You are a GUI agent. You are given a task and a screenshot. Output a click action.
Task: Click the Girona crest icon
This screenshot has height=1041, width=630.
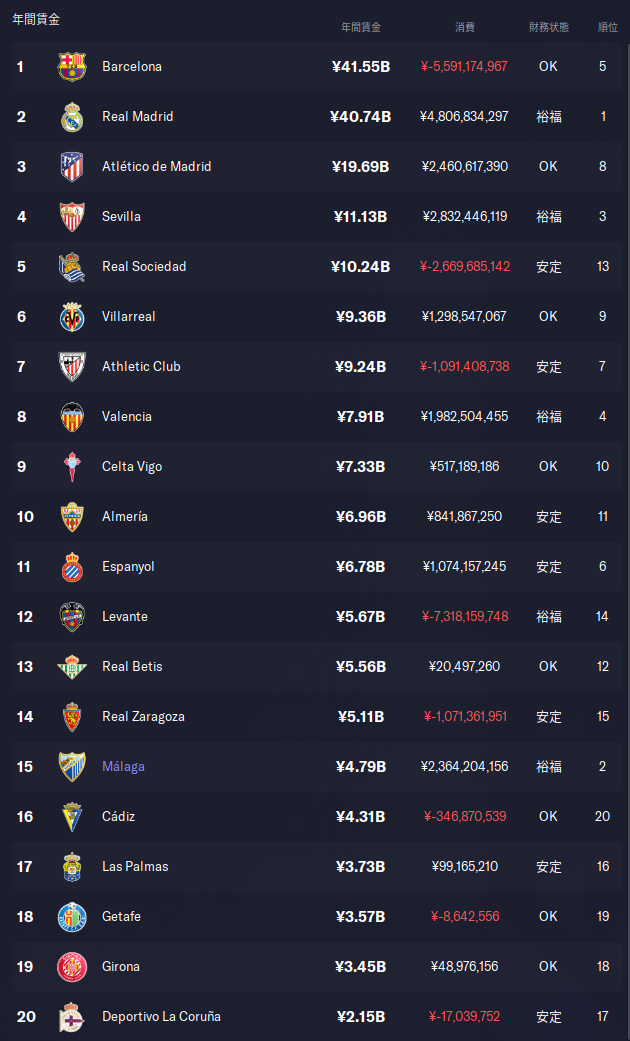[72, 967]
